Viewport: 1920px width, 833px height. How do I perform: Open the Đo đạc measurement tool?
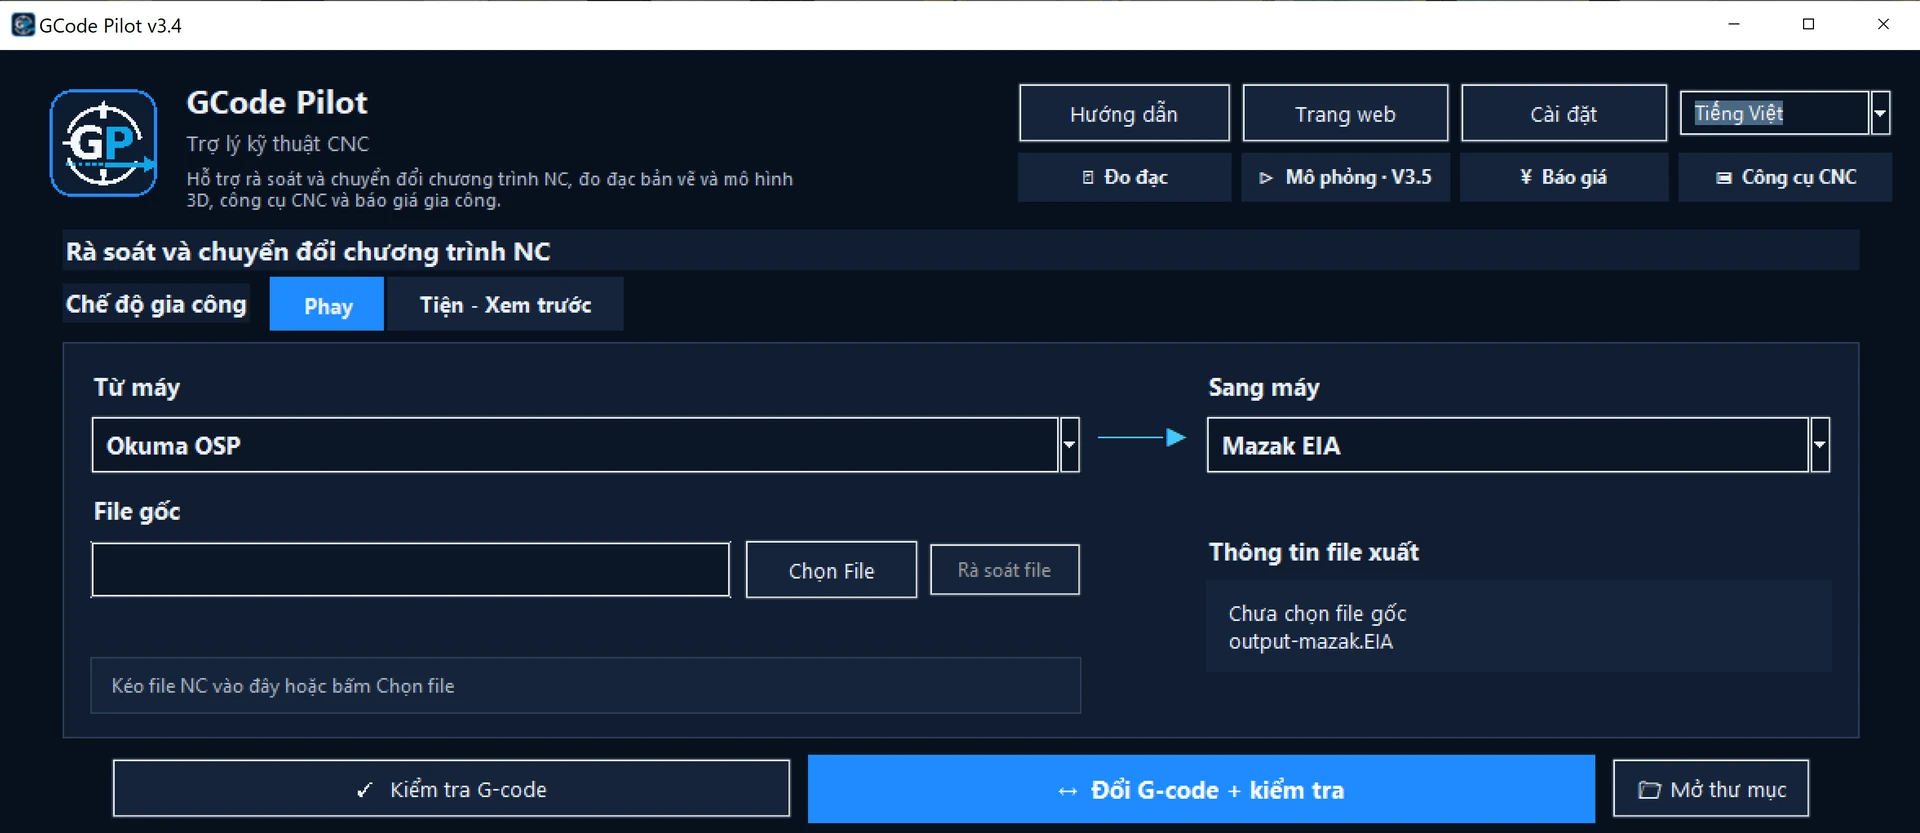1124,177
